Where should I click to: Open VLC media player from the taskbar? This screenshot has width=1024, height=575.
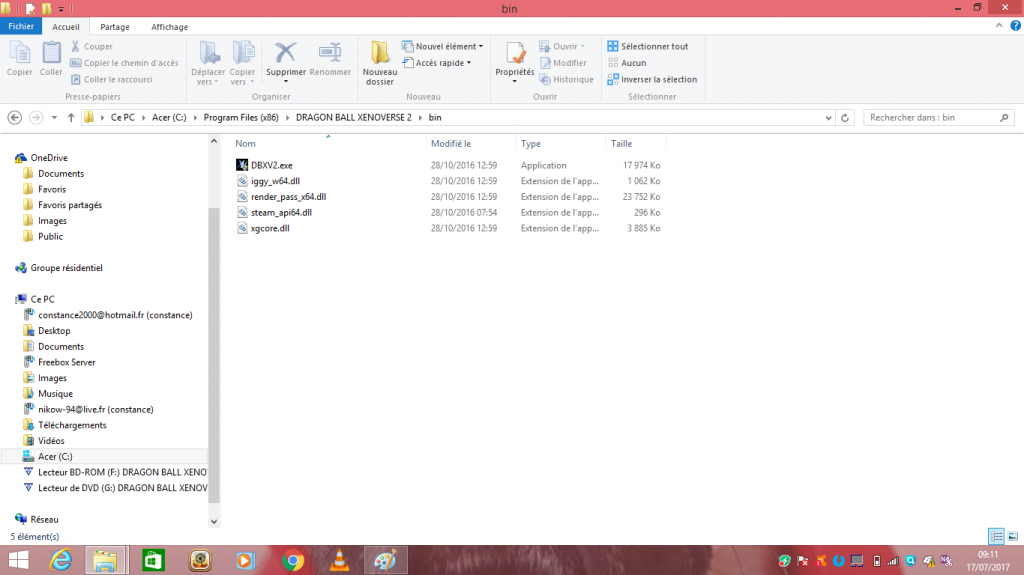point(339,561)
